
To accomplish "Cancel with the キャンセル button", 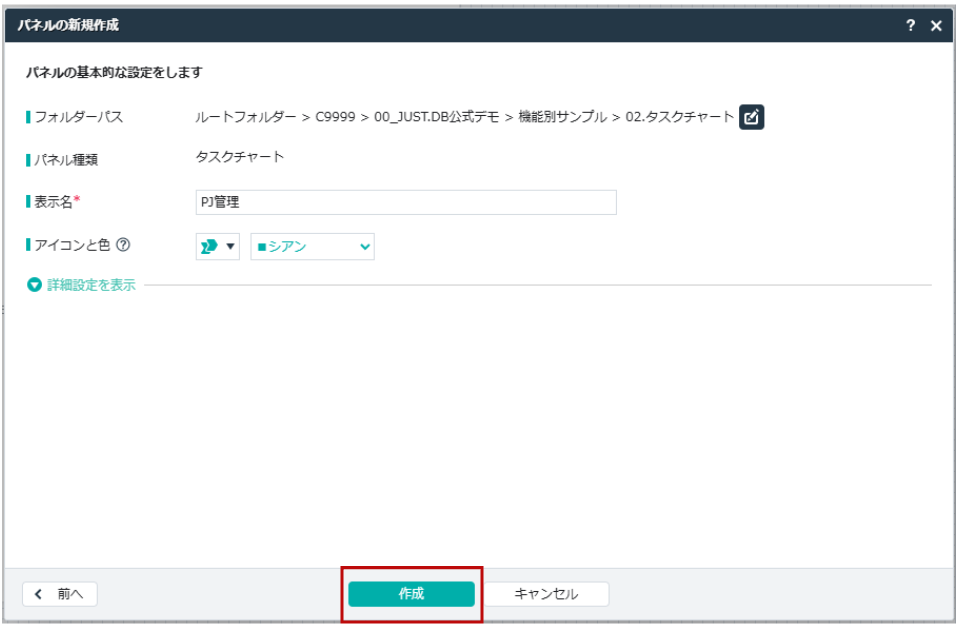I will (x=546, y=594).
